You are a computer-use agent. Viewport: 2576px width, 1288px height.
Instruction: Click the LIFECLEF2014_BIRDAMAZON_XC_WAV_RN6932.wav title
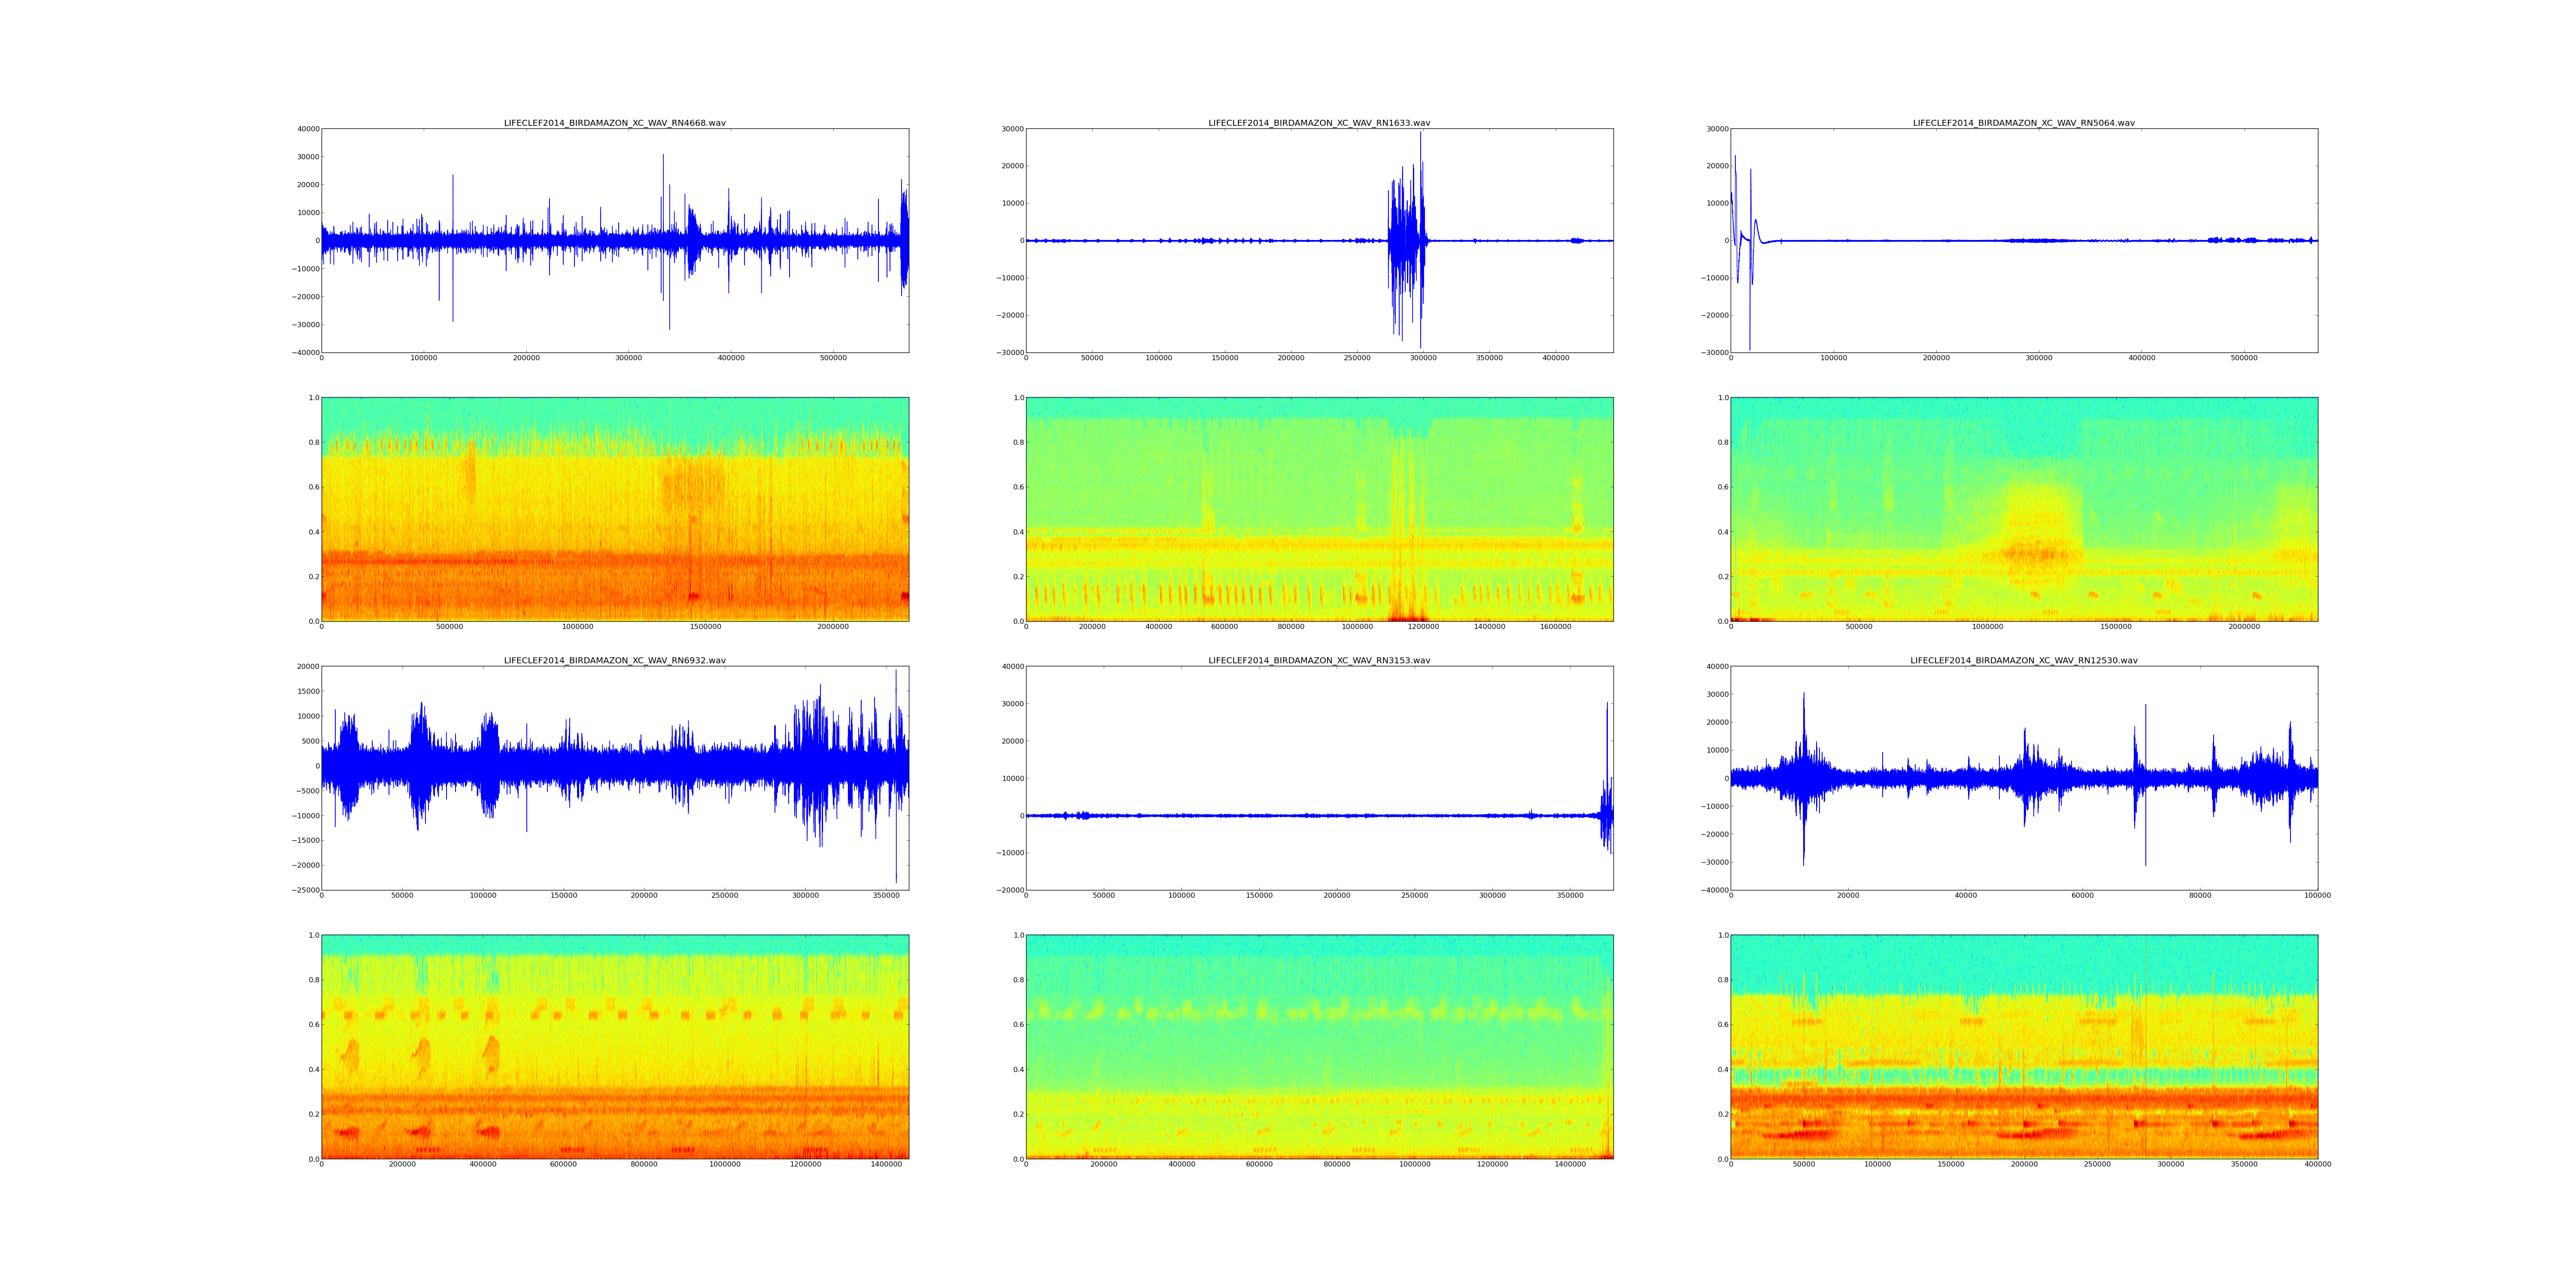coord(614,660)
